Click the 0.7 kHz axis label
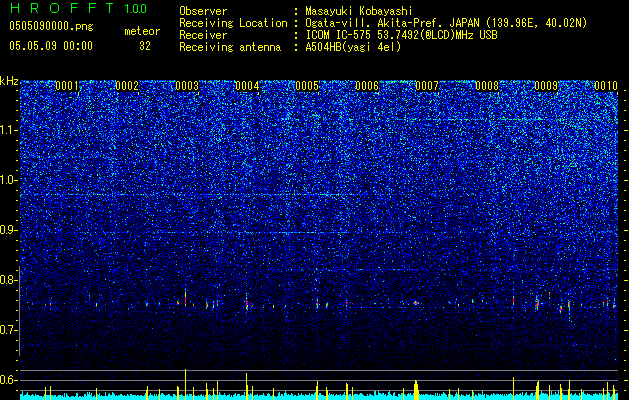 point(9,330)
